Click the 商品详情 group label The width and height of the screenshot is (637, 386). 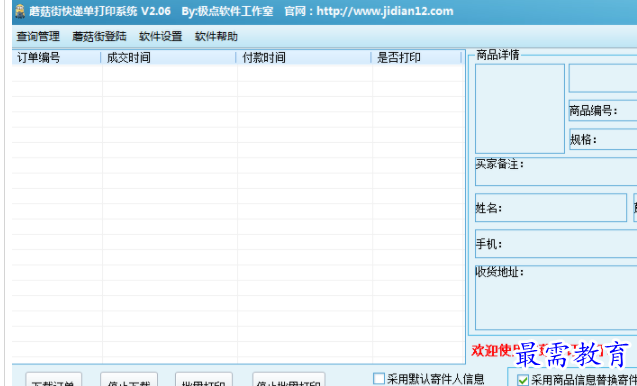click(498, 54)
